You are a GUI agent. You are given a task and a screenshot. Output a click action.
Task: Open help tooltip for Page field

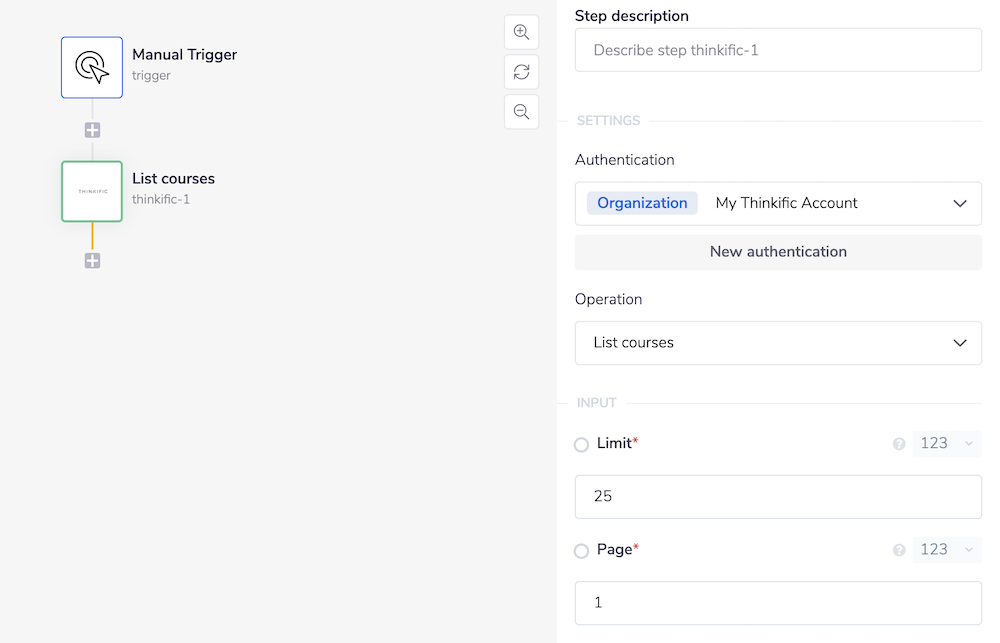coord(899,550)
